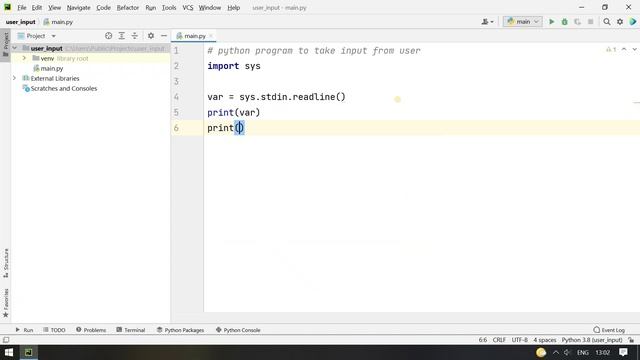The image size is (640, 360).
Task: Open Search Everywhere magnifier icon
Action: click(607, 22)
